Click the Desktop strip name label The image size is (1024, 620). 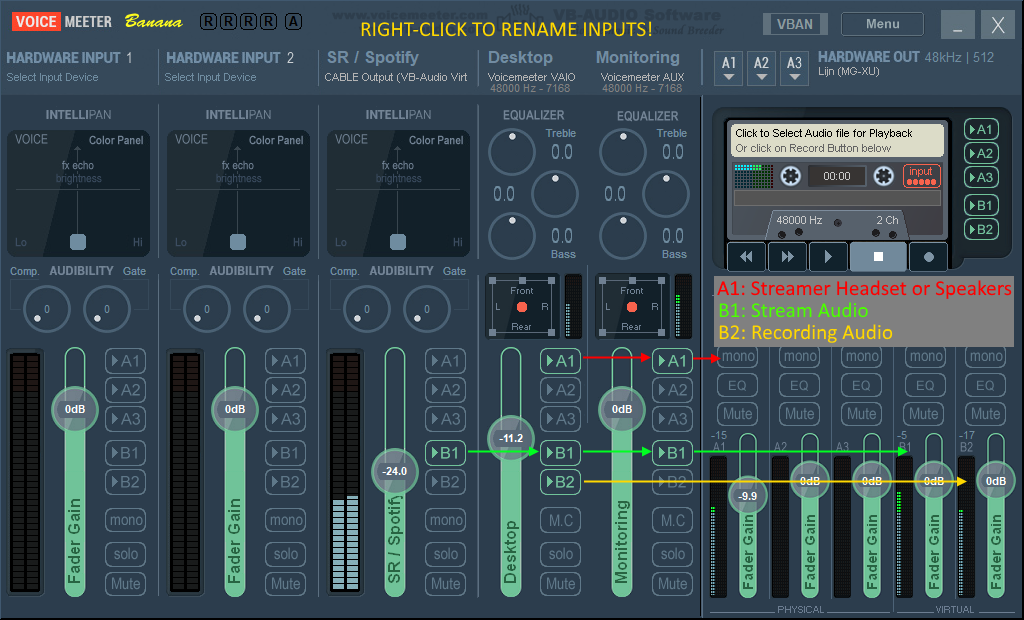pyautogui.click(x=520, y=57)
